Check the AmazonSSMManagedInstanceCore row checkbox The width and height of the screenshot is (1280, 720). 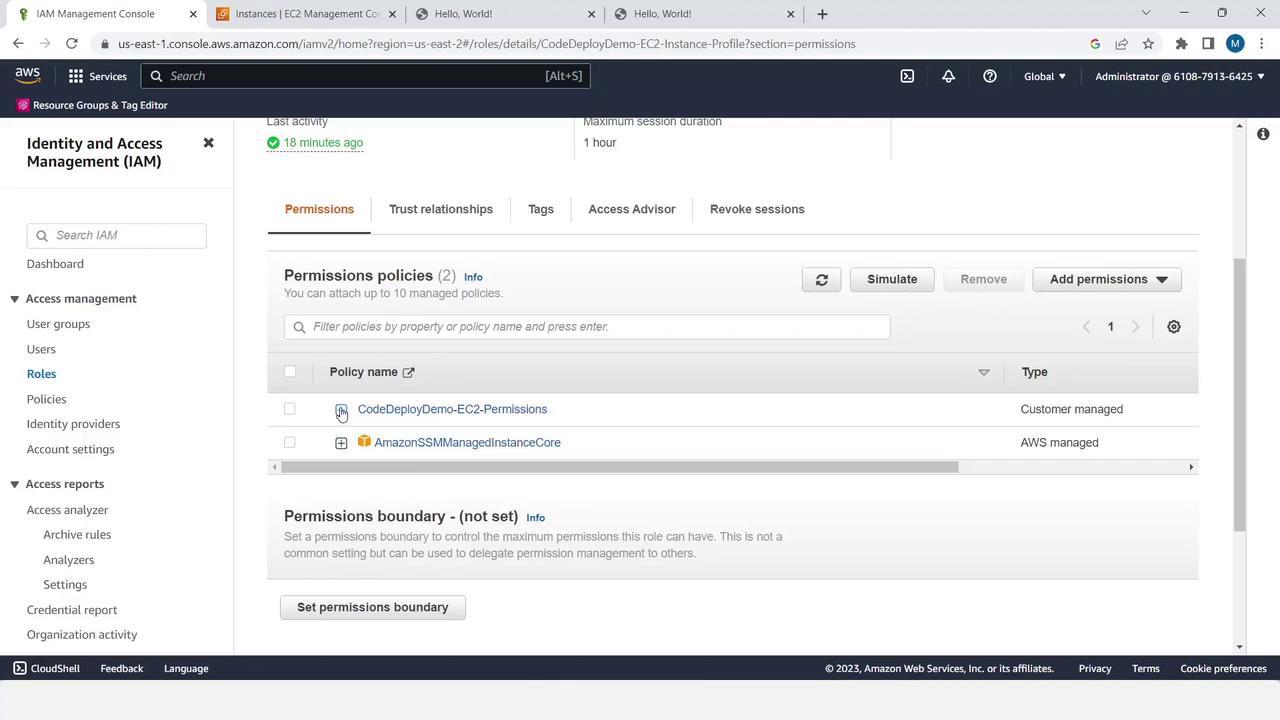[290, 442]
